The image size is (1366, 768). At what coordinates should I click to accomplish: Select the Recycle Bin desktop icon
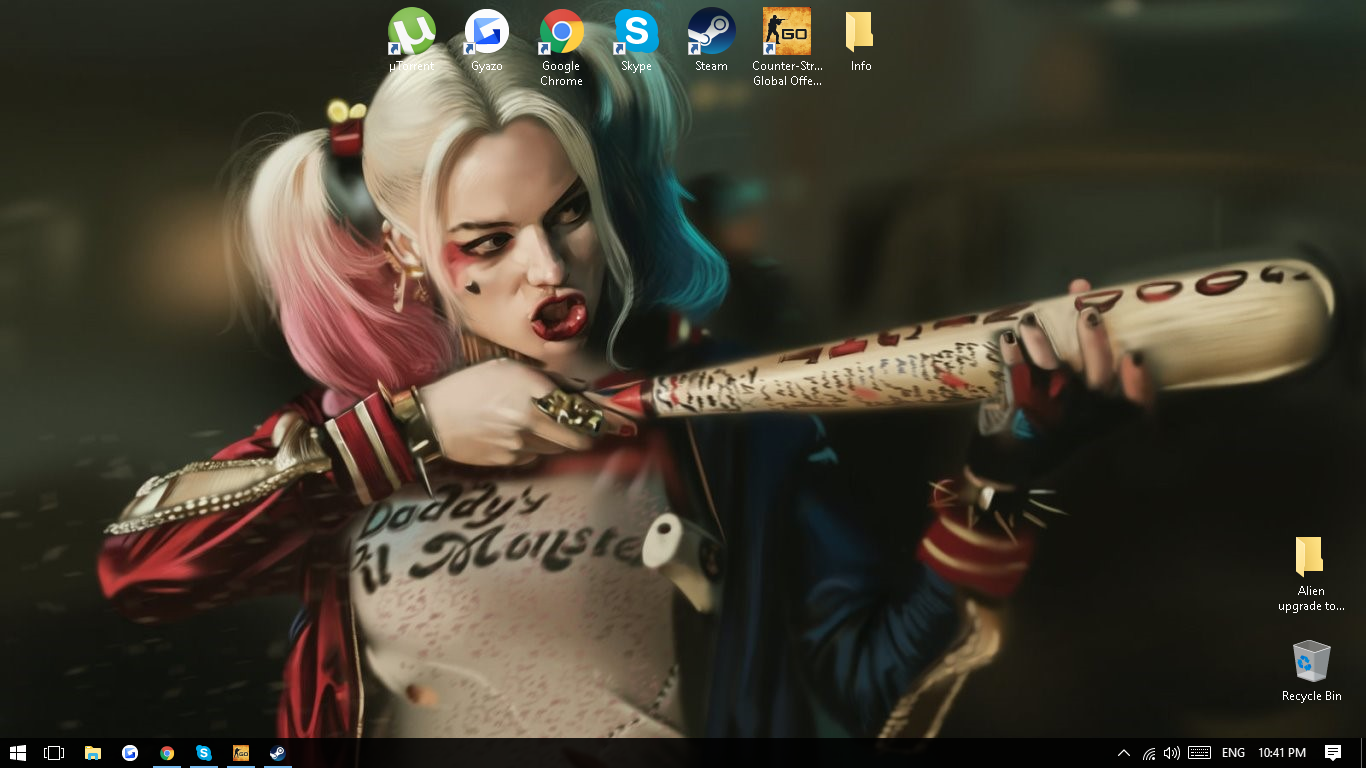(1311, 671)
